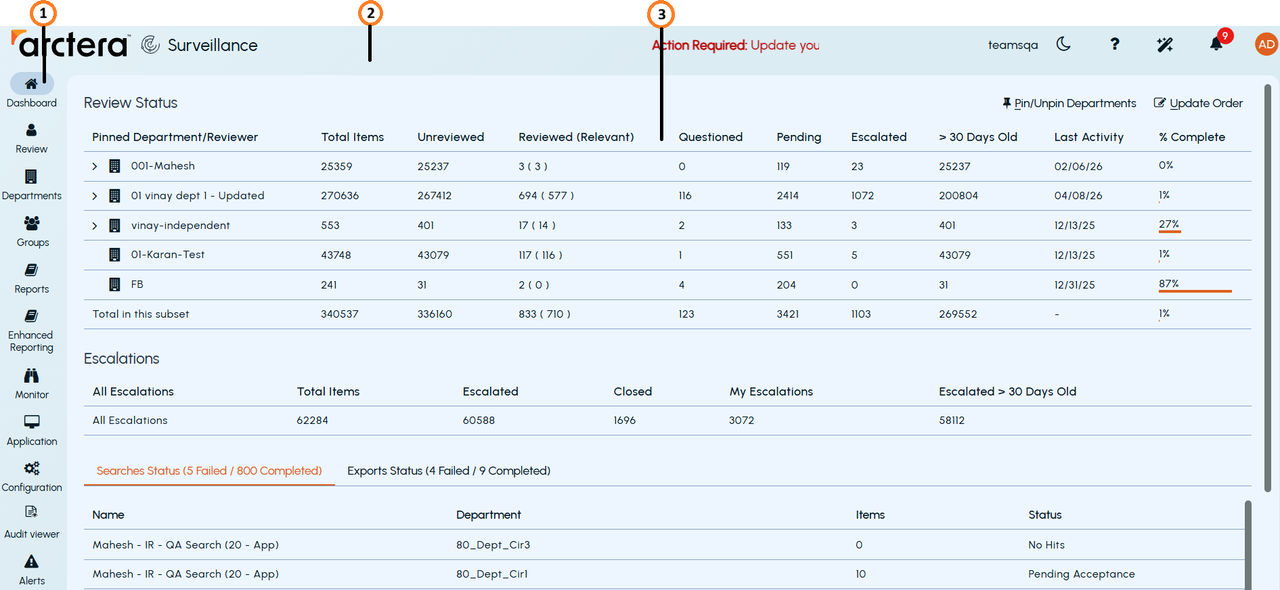Click the 87% progress bar for FB
Image resolution: width=1280 pixels, height=590 pixels.
coord(1195,291)
